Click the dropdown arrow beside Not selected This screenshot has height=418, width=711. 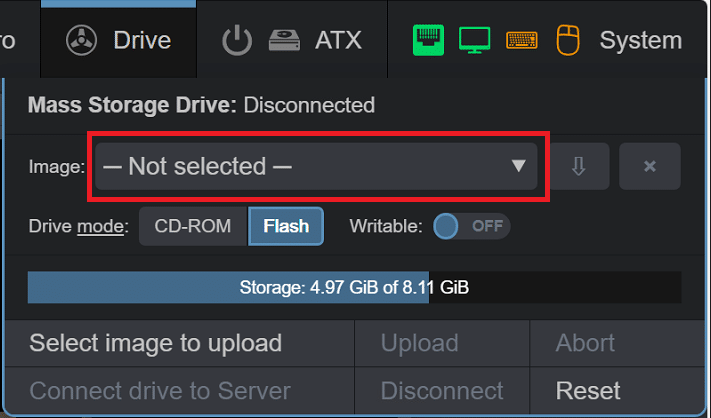point(518,166)
